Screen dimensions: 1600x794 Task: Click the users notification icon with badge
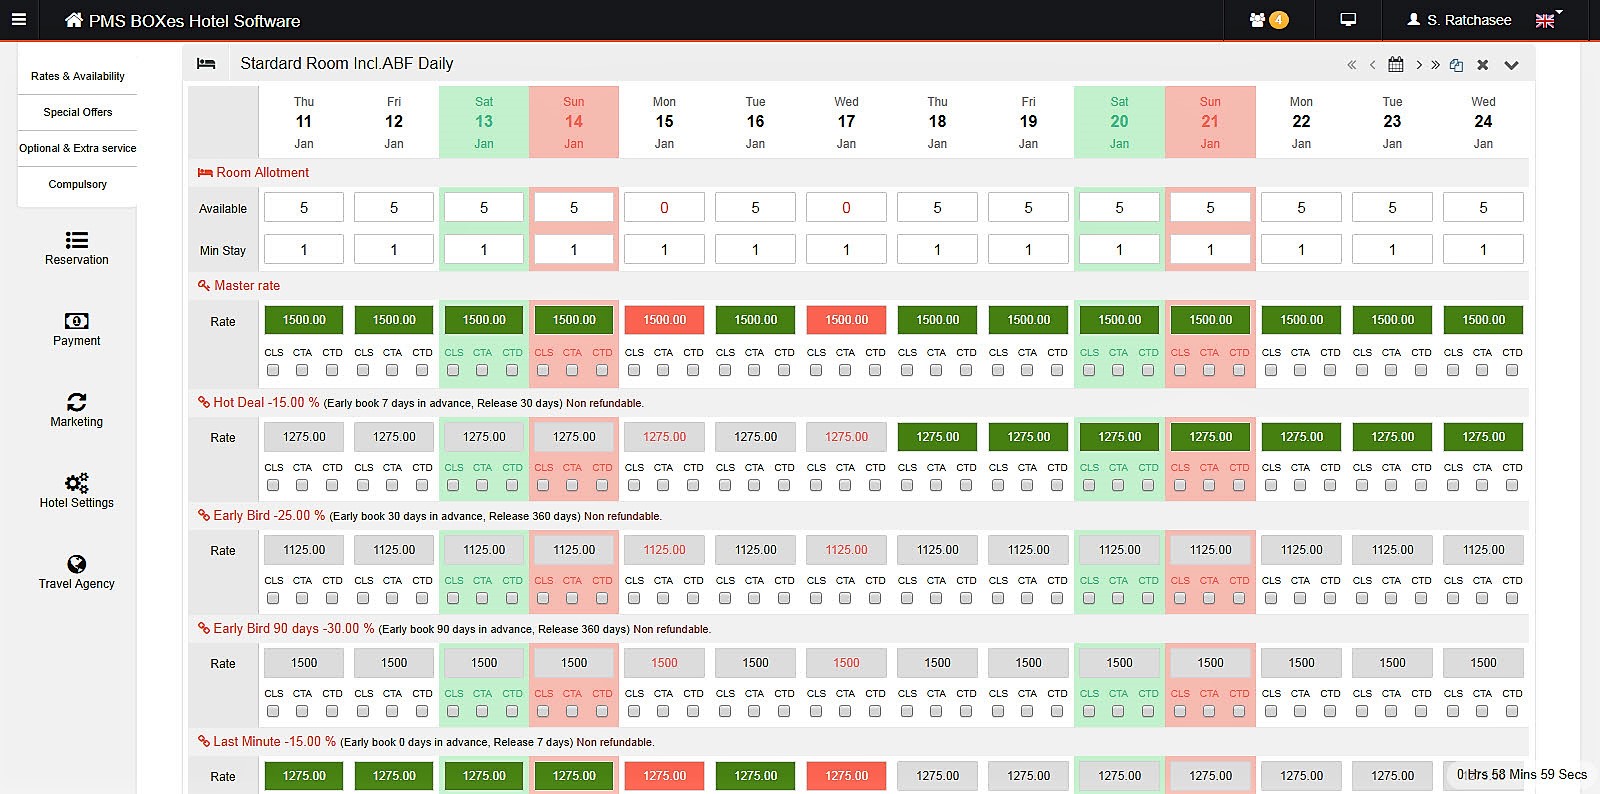pos(1267,20)
